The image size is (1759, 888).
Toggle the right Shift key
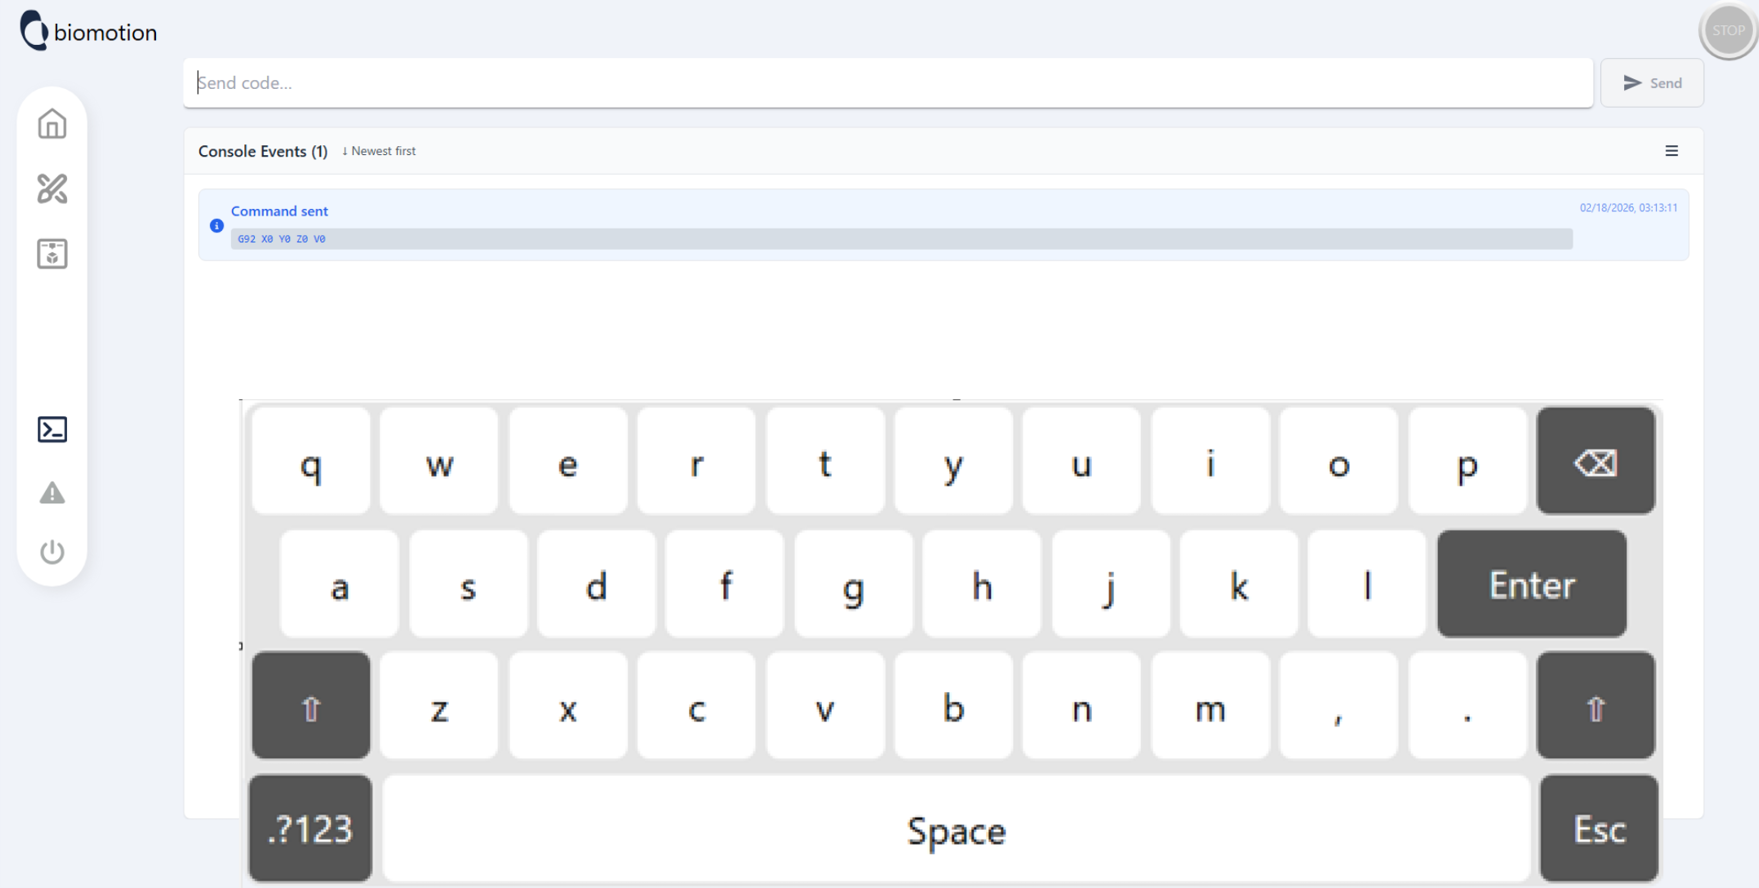(x=1595, y=706)
